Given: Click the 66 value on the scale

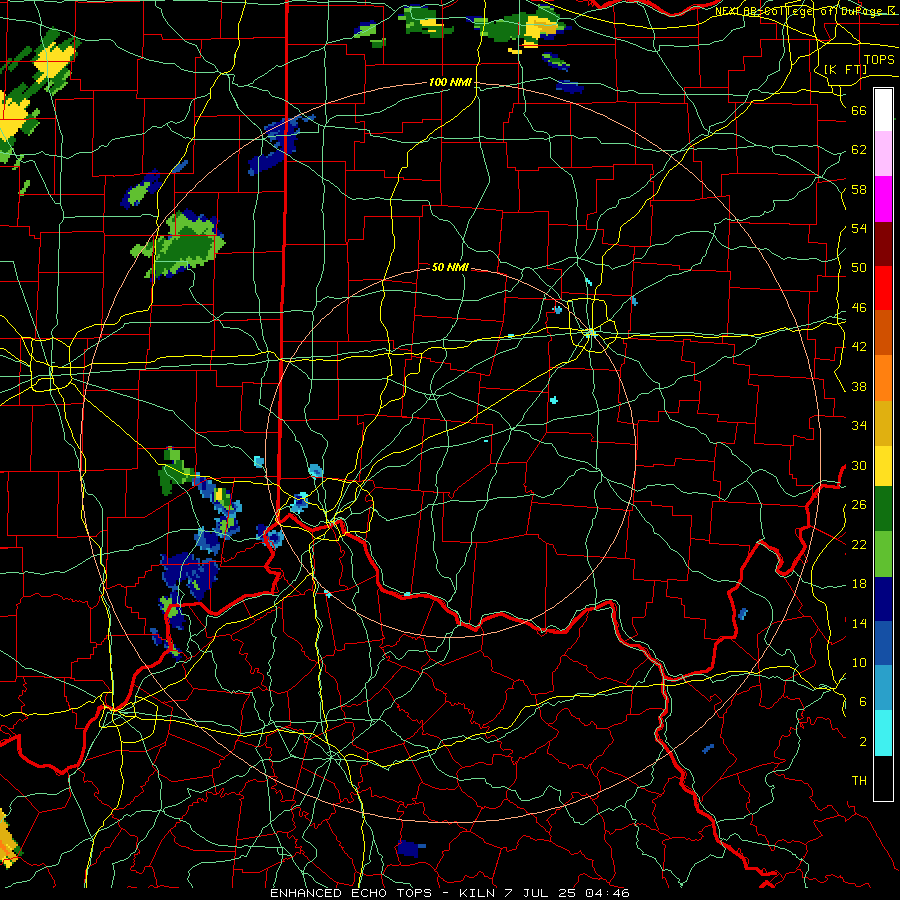Looking at the screenshot, I should (x=859, y=111).
